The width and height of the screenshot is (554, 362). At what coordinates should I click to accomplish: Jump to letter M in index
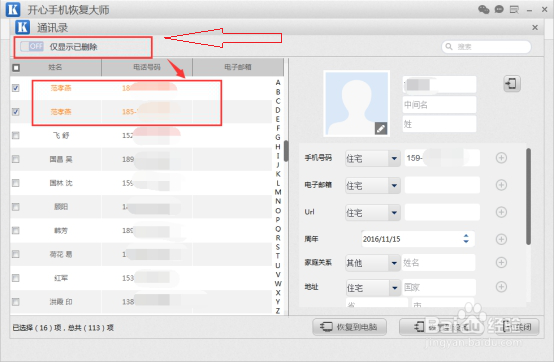[x=278, y=192]
